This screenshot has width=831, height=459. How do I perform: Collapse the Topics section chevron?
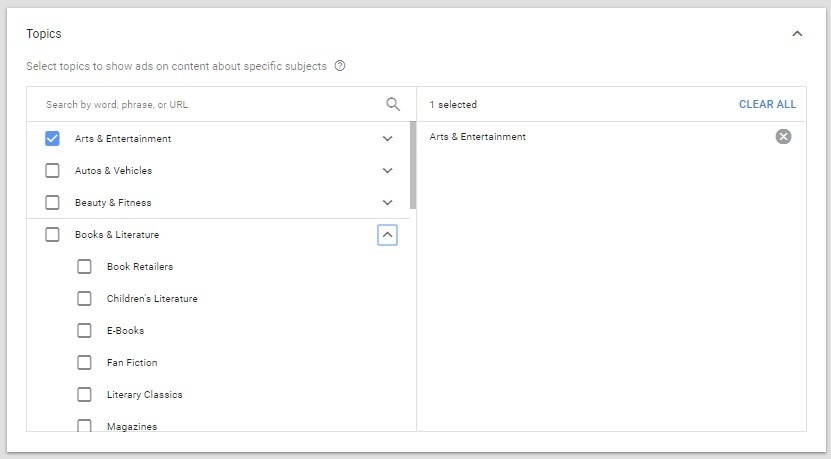[797, 34]
